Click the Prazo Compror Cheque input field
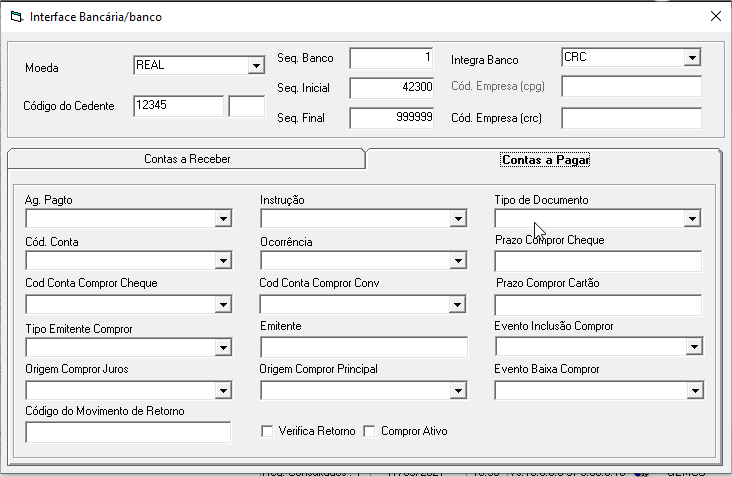Screen dimensions: 732x477 pyautogui.click(x=598, y=261)
